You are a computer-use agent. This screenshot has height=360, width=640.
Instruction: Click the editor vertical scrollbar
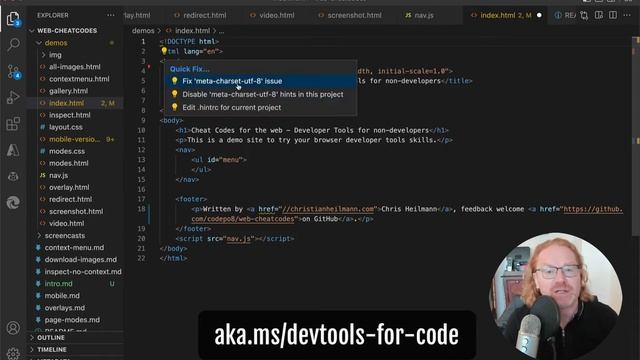(636, 135)
